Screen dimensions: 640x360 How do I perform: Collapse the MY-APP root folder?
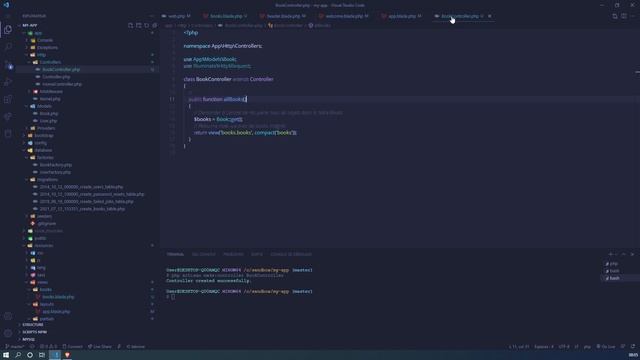[x=29, y=25]
